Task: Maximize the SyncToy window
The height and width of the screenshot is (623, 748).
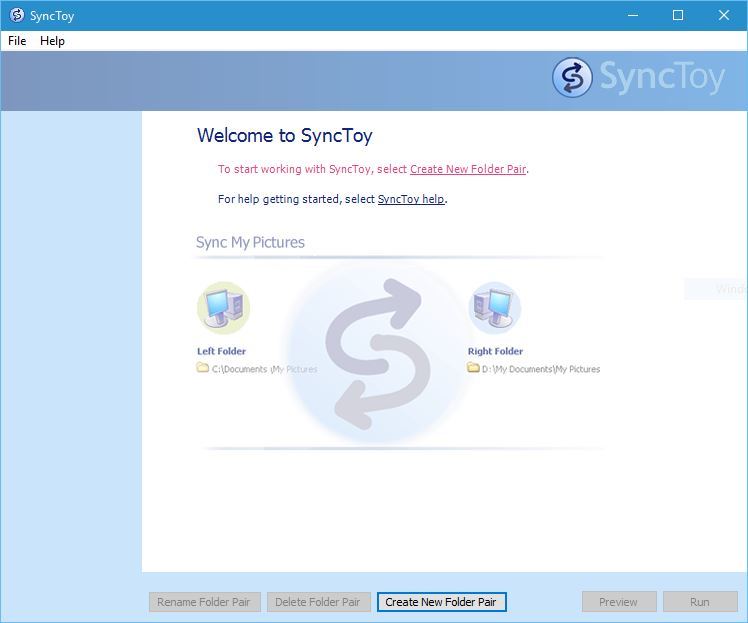Action: pos(678,15)
